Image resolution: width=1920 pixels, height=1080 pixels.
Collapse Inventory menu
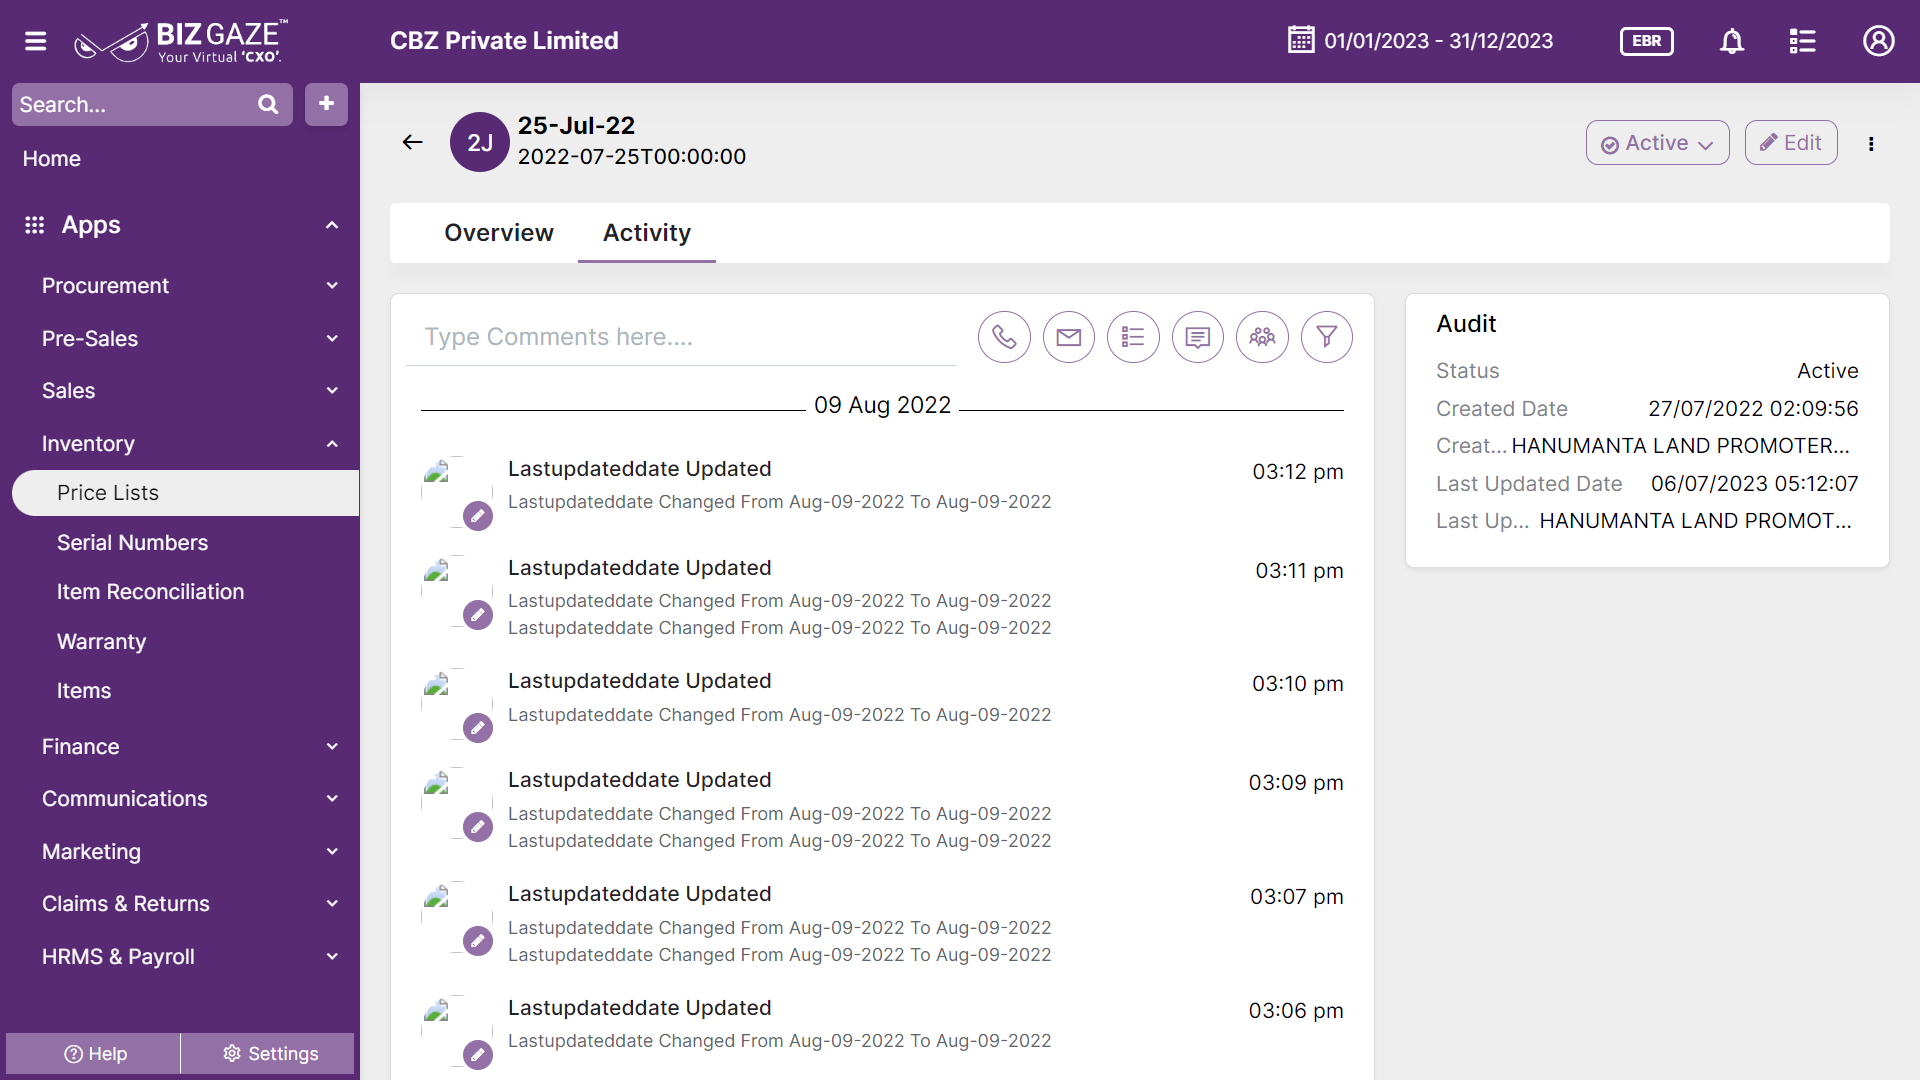pyautogui.click(x=332, y=444)
